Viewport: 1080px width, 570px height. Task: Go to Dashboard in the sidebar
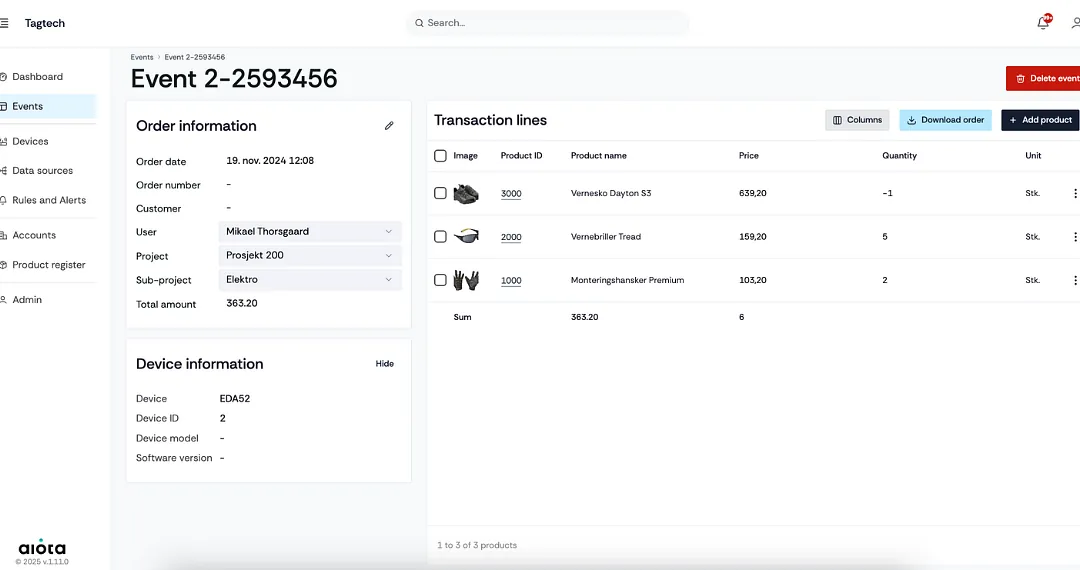(x=37, y=77)
